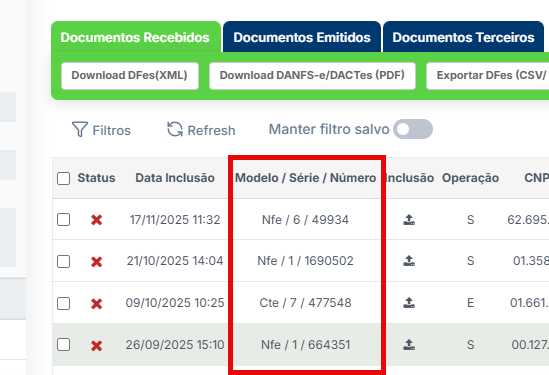549x375 pixels.
Task: Click the CNPJ value starting 01.358
Action: (531, 261)
